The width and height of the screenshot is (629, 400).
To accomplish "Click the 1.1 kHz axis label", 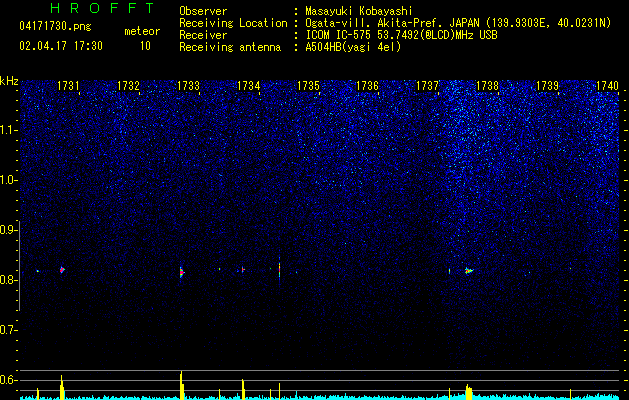I will (8, 130).
